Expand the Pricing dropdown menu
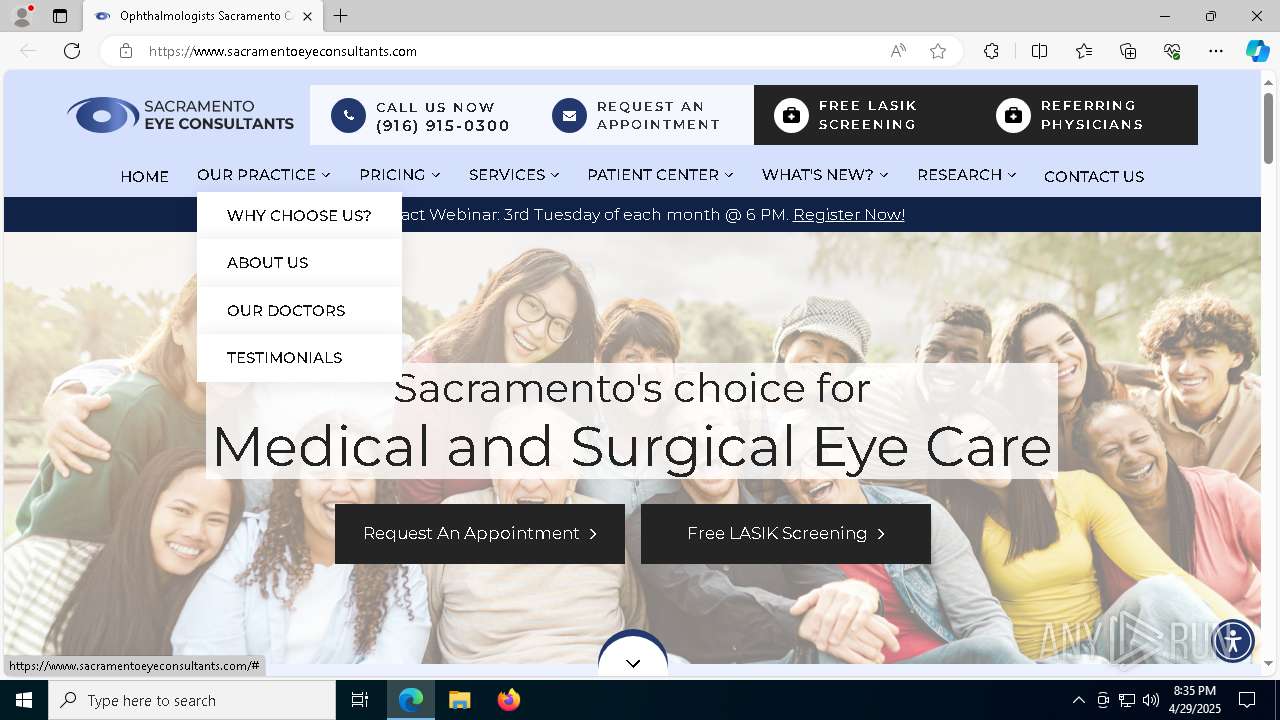The image size is (1280, 720). 400,175
